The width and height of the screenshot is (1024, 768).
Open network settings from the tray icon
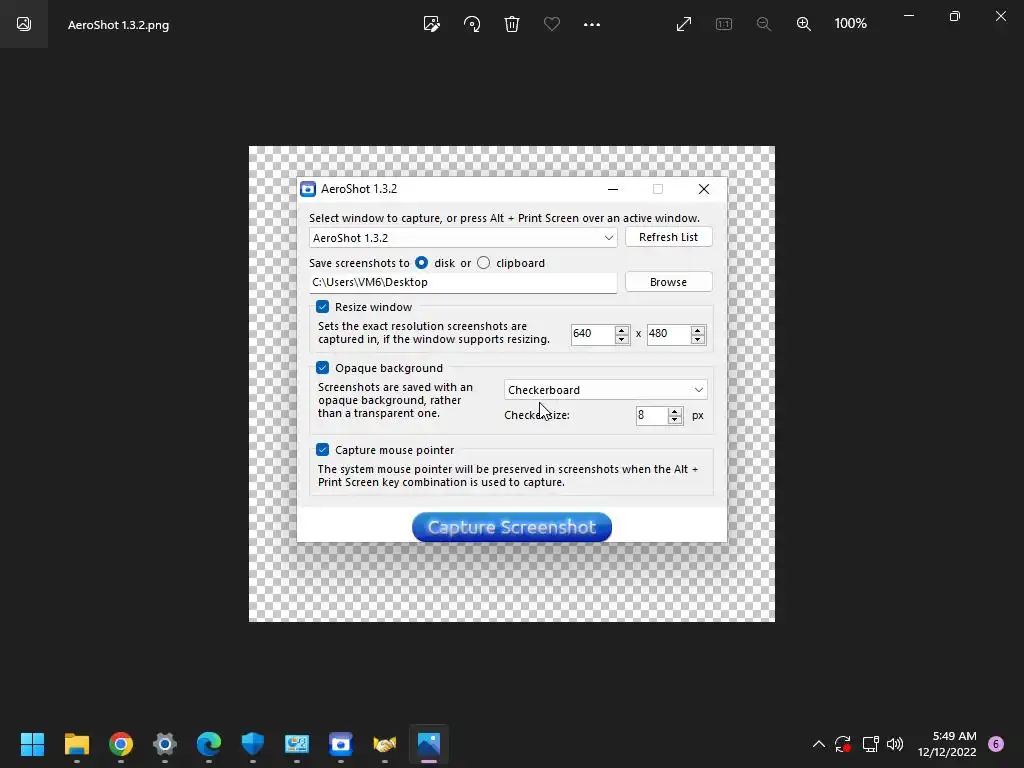click(870, 744)
